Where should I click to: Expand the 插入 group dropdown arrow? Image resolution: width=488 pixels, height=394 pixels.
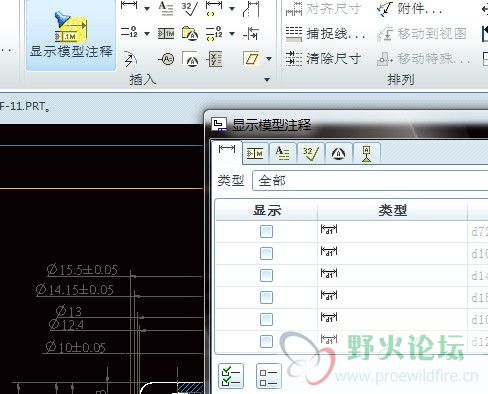267,80
